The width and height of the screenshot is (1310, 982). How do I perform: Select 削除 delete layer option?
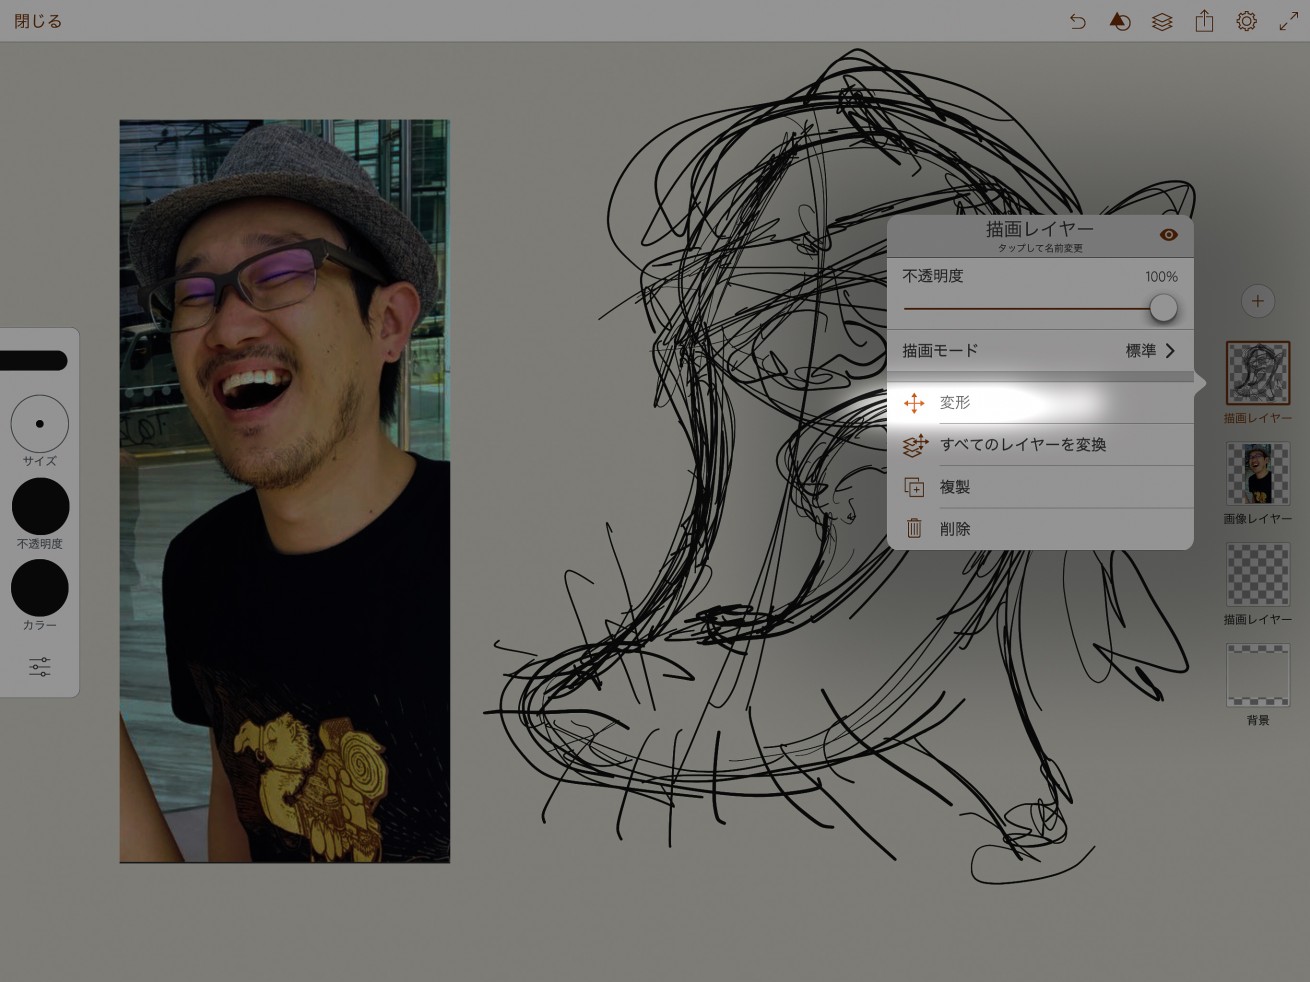click(x=1040, y=529)
